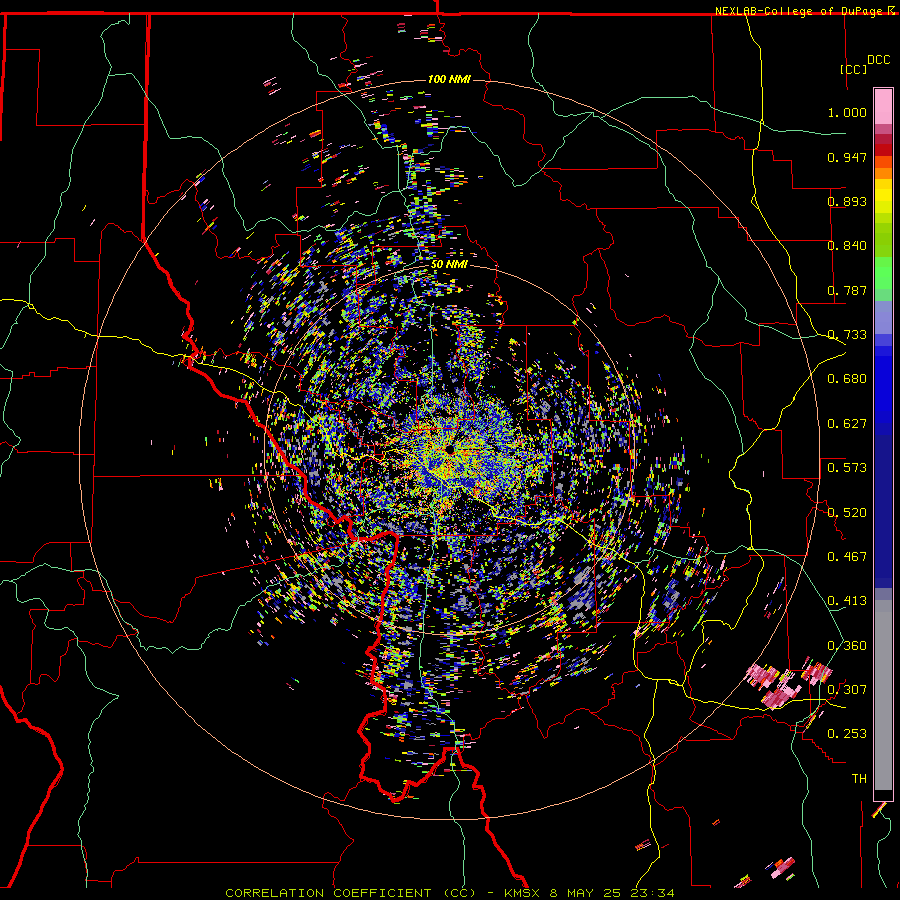Select the 1.000 scale value
The width and height of the screenshot is (900, 900).
847,112
